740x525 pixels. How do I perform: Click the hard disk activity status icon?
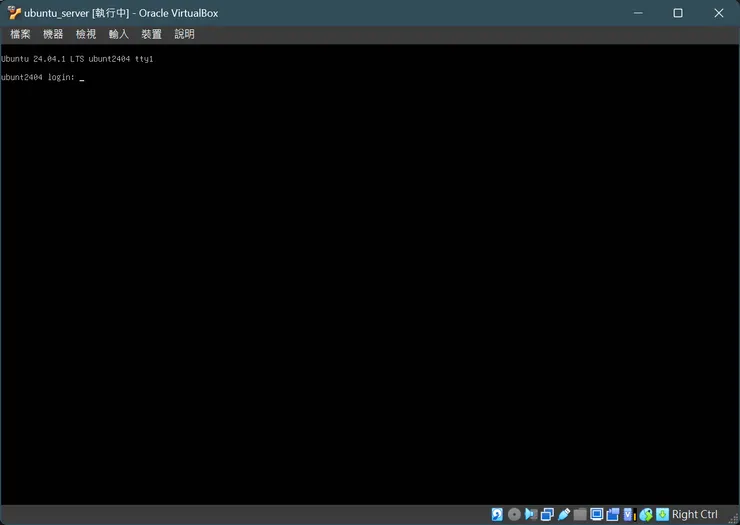pos(497,514)
